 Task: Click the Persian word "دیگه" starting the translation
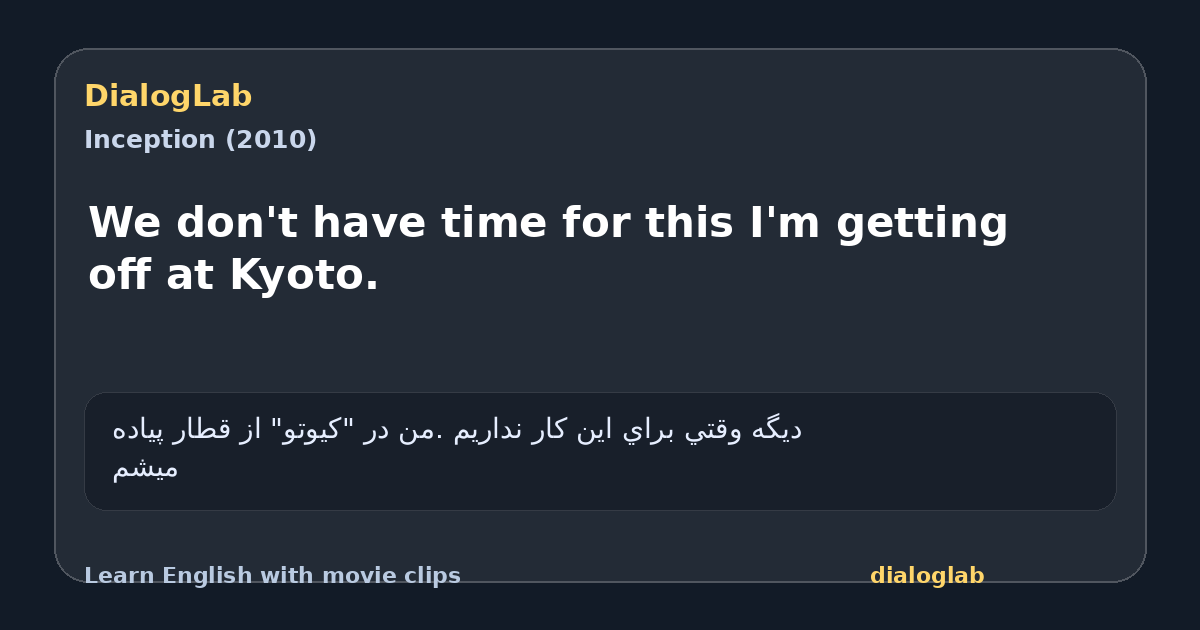coord(775,430)
